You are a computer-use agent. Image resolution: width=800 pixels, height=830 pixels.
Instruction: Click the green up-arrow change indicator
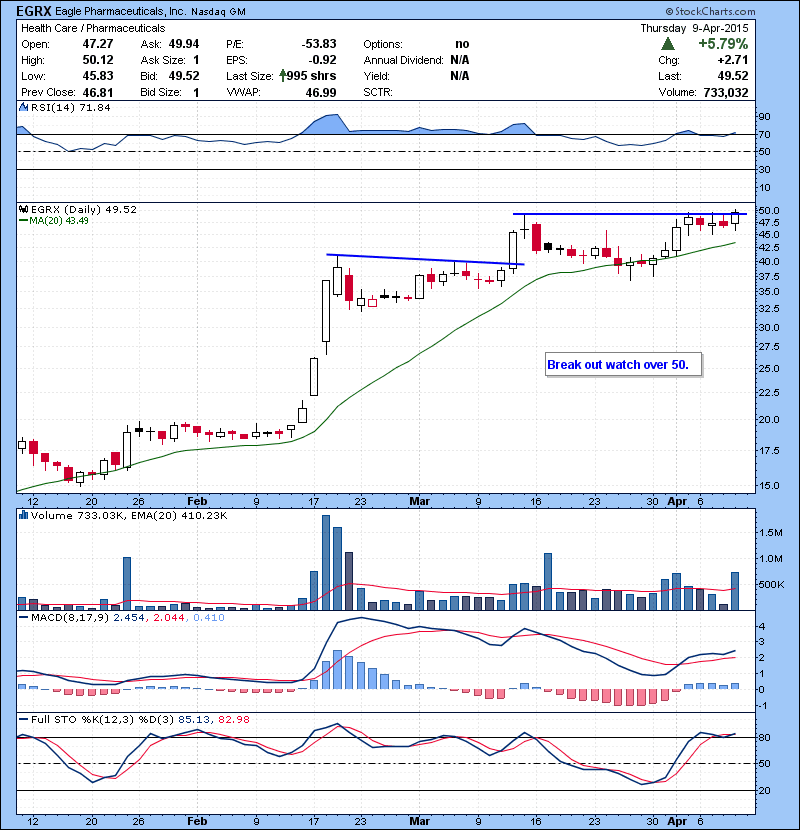tap(668, 43)
